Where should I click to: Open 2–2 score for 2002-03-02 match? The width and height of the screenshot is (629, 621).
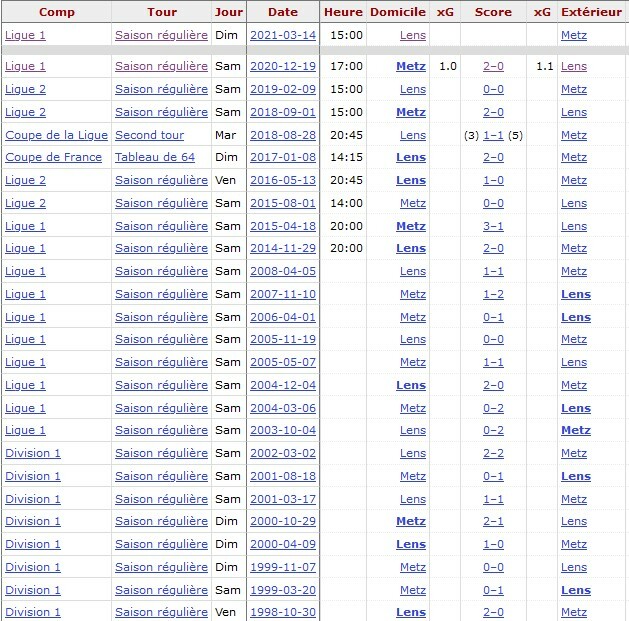tap(493, 453)
